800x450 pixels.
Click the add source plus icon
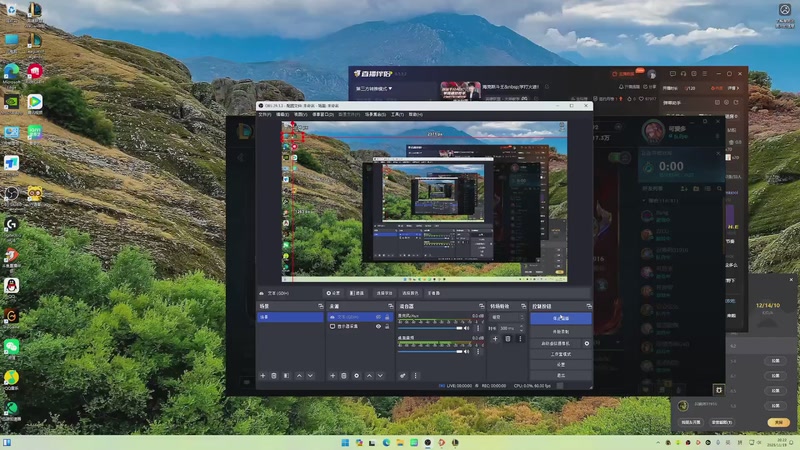pyautogui.click(x=333, y=376)
